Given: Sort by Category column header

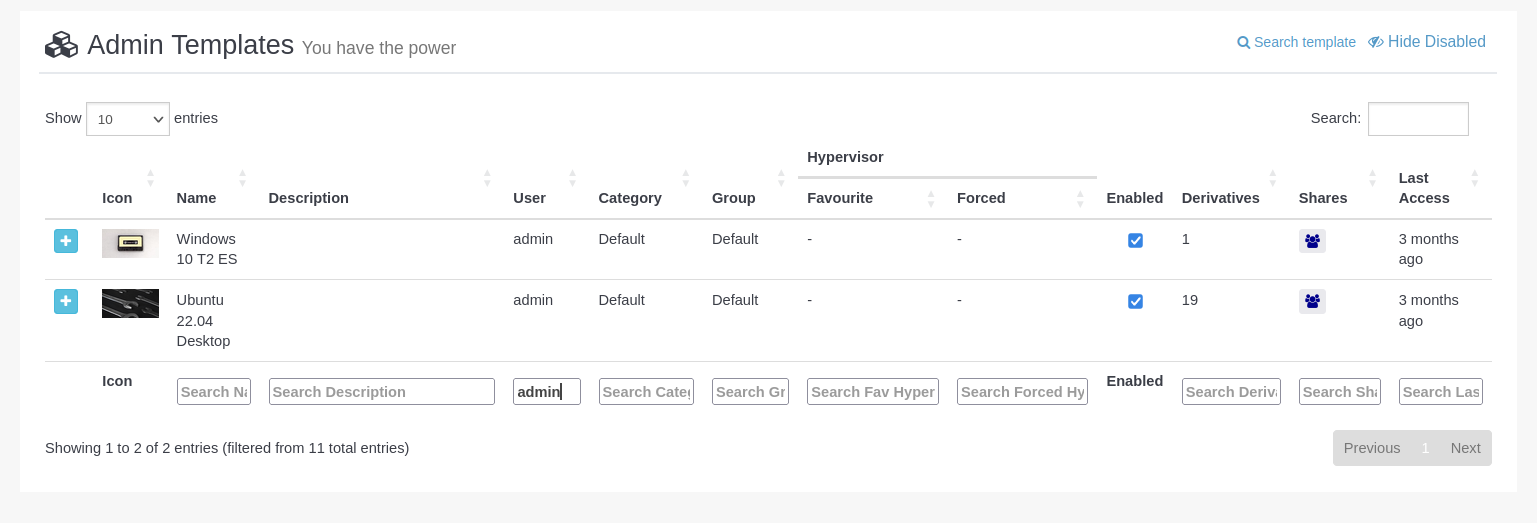Looking at the screenshot, I should [x=630, y=198].
